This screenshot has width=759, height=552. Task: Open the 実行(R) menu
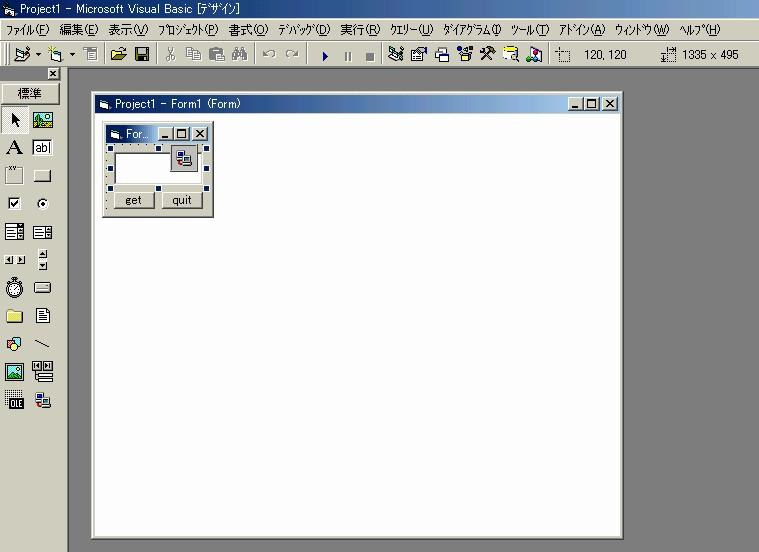(x=360, y=30)
